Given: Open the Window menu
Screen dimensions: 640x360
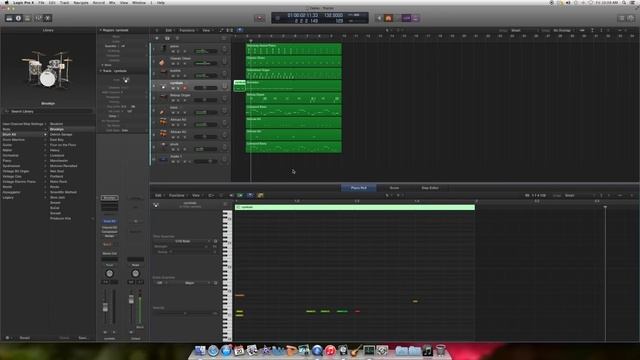Looking at the screenshot, I should tap(139, 2).
